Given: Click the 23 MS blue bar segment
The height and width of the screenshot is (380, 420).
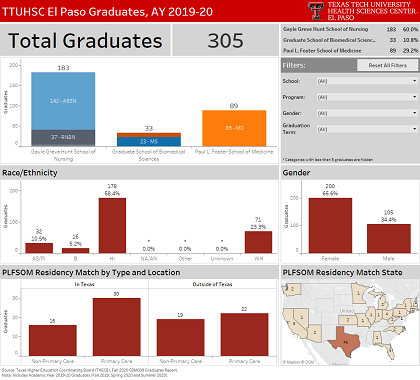Looking at the screenshot, I should [x=149, y=141].
